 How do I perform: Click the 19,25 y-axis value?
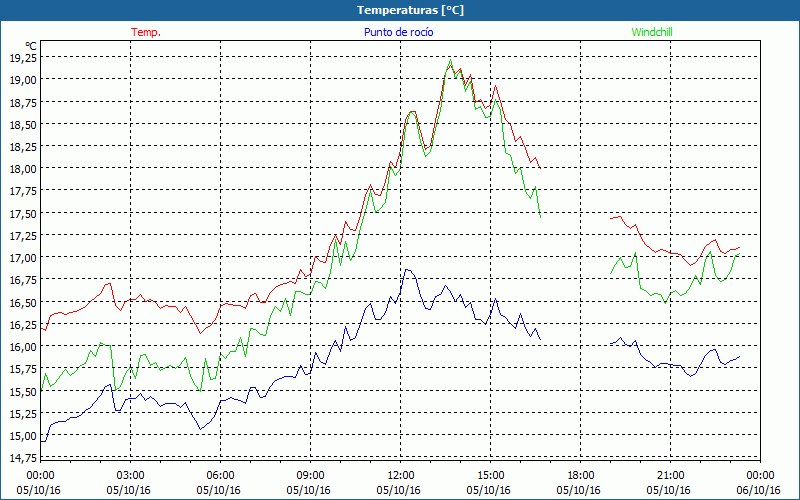pyautogui.click(x=23, y=58)
